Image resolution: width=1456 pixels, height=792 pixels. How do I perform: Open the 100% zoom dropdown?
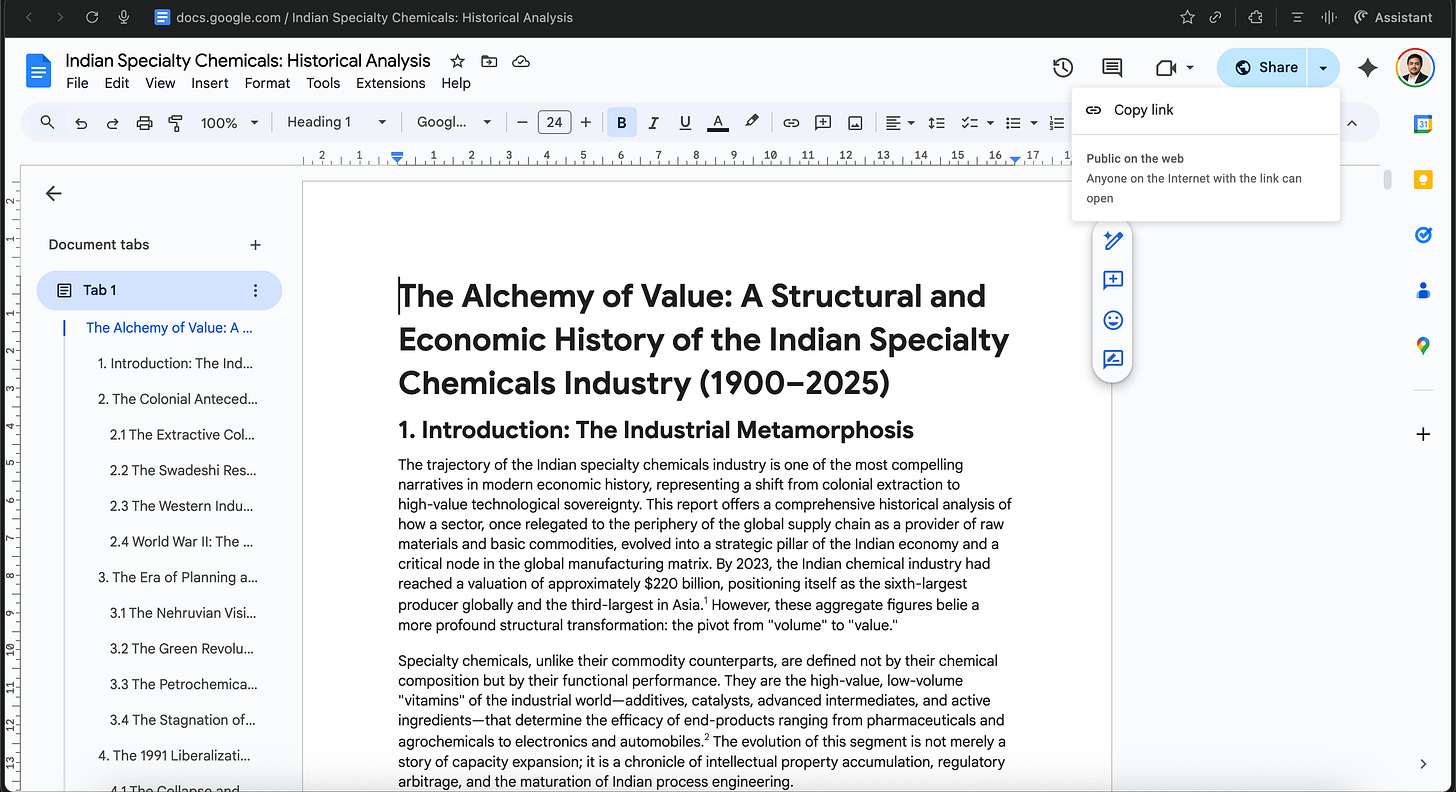[x=229, y=122]
